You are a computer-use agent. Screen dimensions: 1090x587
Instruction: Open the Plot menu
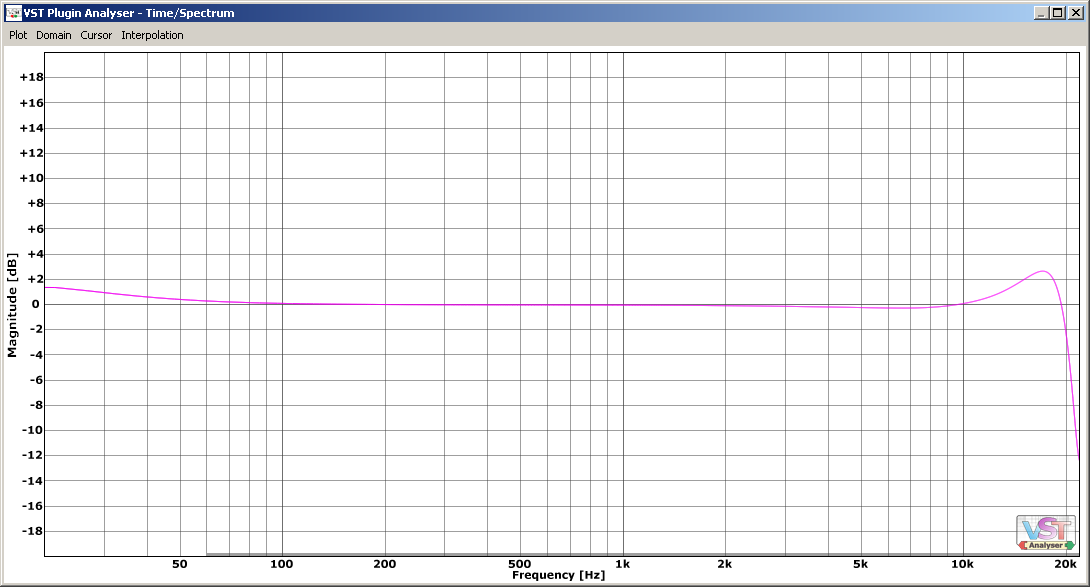point(18,35)
